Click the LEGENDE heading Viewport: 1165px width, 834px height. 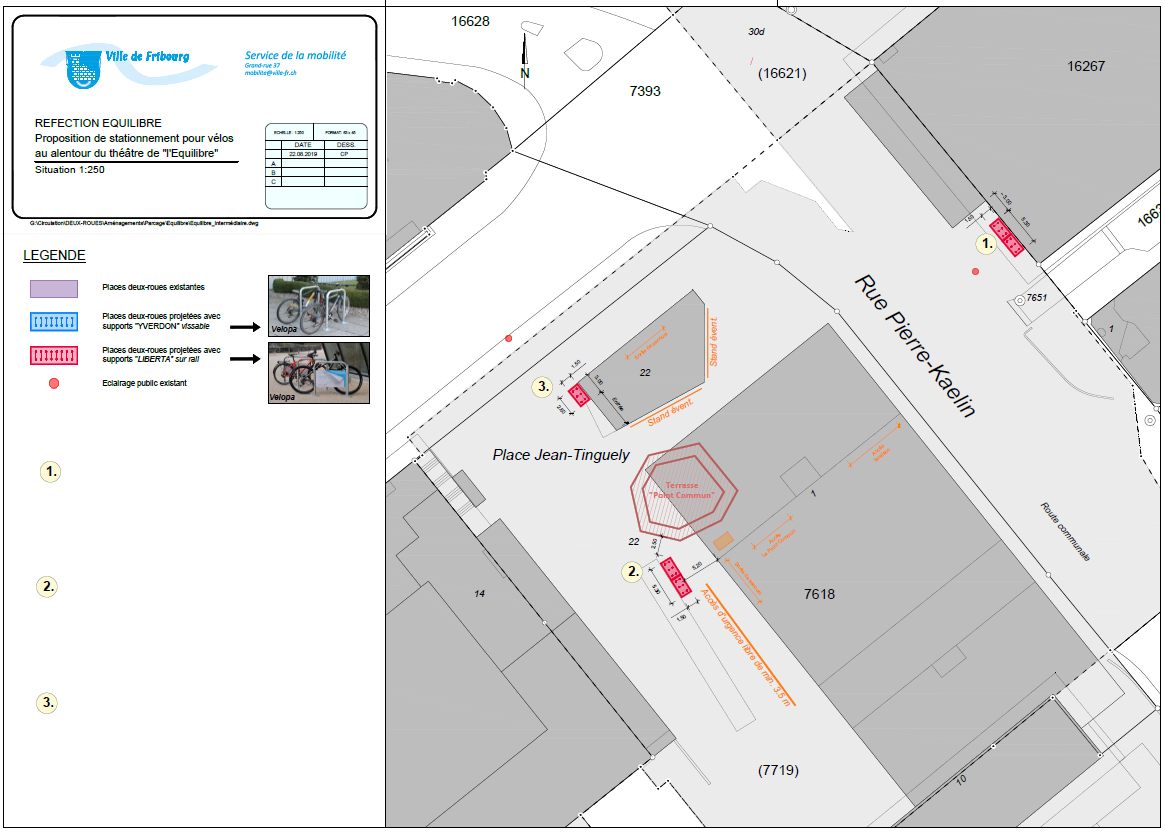[x=54, y=256]
